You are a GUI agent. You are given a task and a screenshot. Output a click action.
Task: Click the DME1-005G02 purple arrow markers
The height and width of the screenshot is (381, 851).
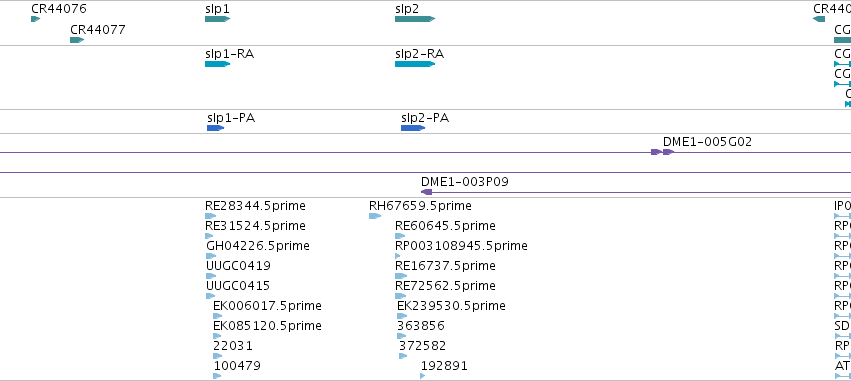663,152
